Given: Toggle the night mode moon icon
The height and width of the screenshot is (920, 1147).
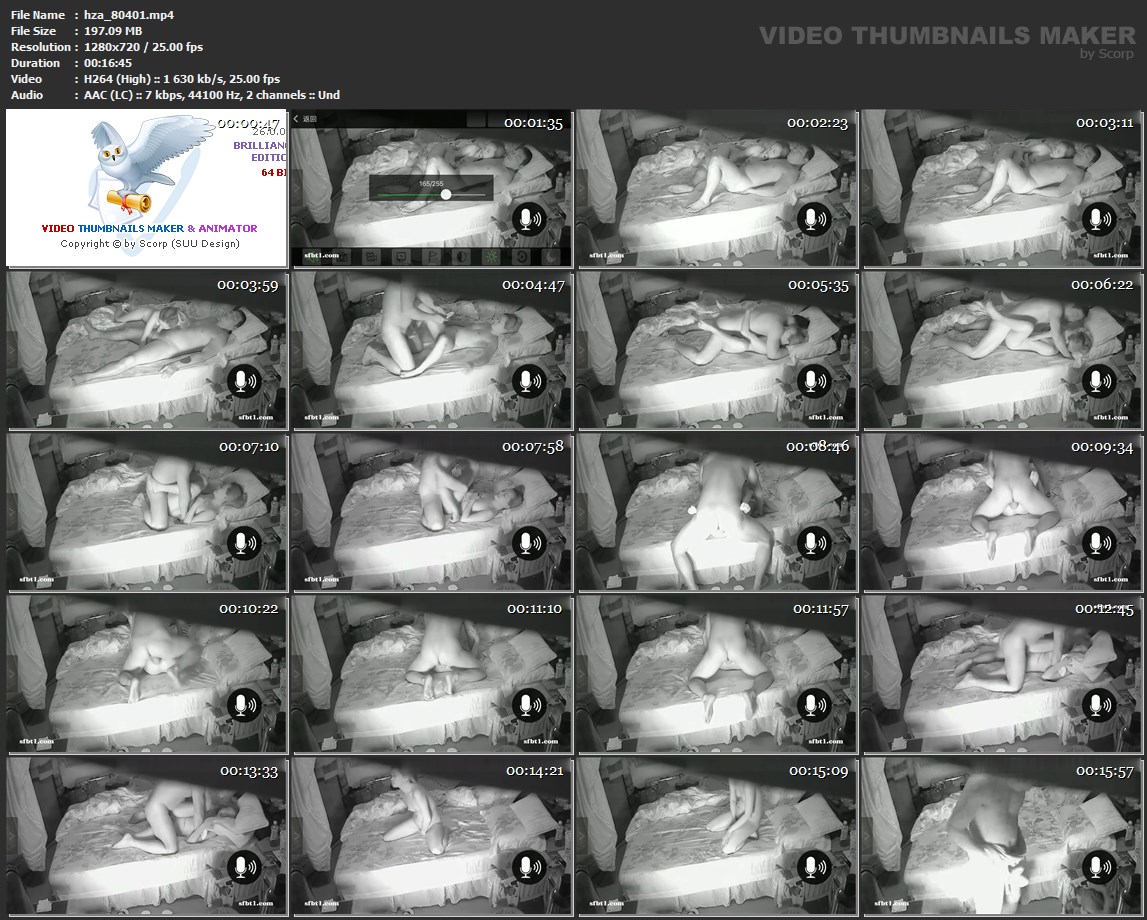Looking at the screenshot, I should tap(551, 256).
